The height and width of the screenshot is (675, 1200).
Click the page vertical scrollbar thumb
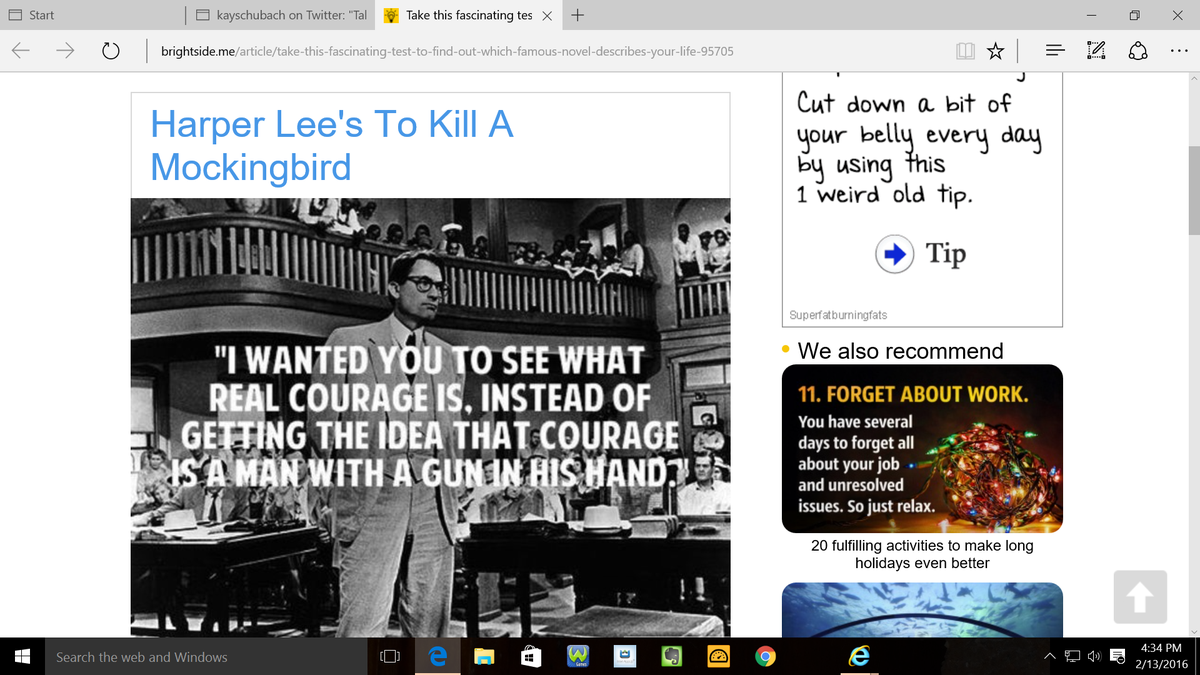[1194, 190]
